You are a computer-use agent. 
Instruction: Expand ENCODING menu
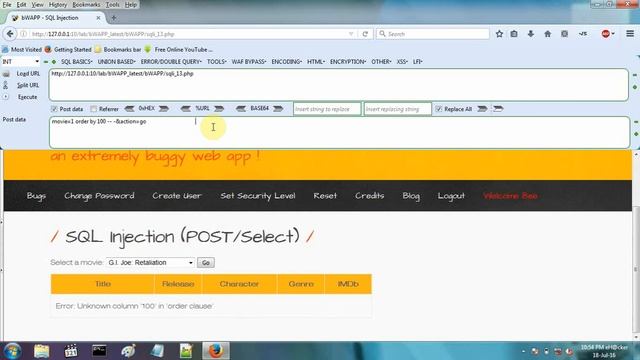click(287, 62)
